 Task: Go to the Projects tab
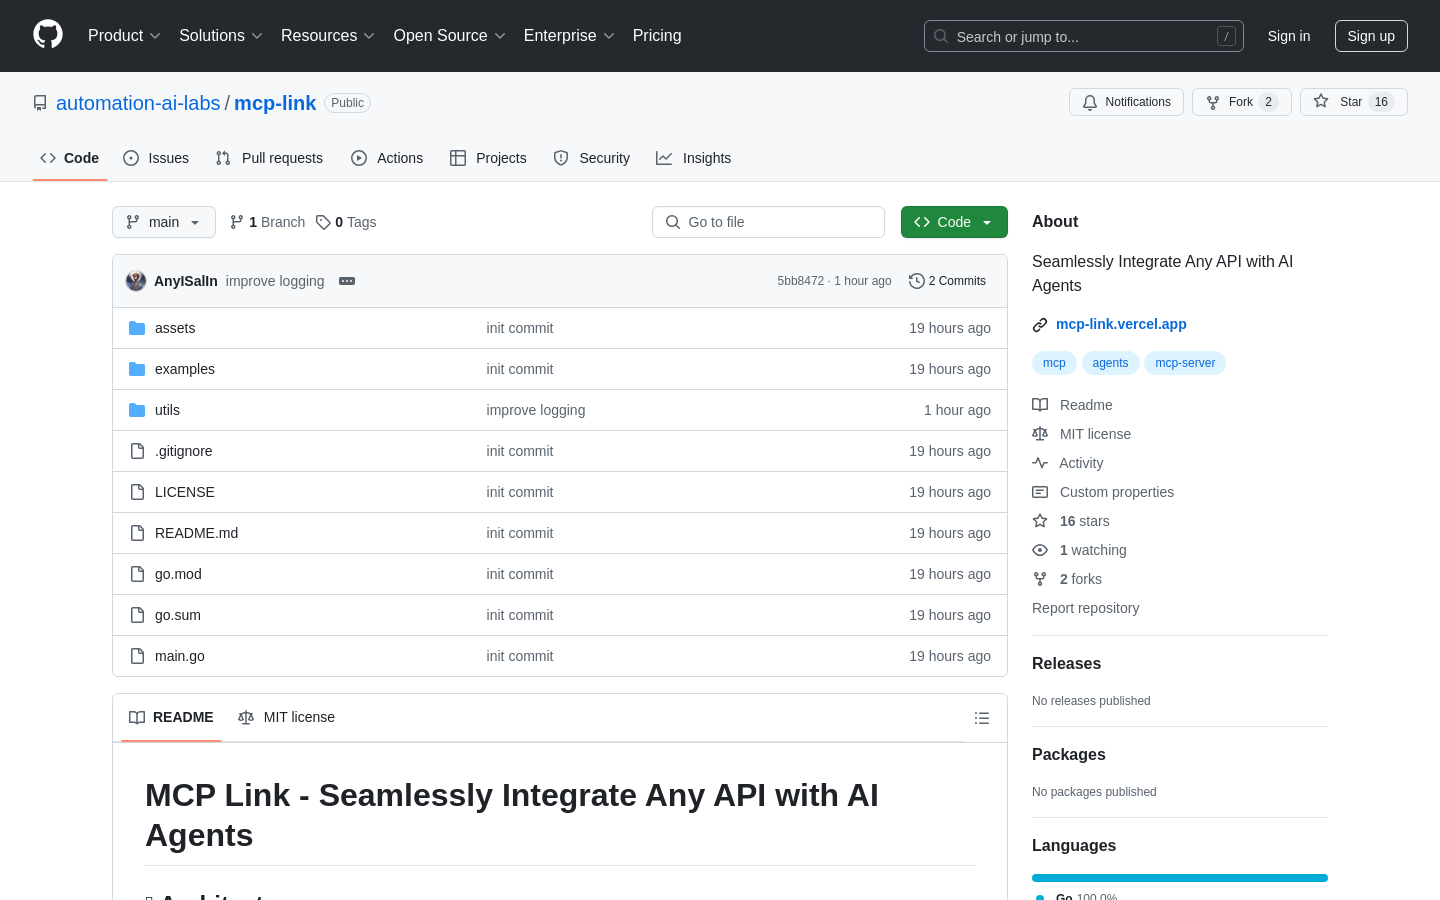488,158
